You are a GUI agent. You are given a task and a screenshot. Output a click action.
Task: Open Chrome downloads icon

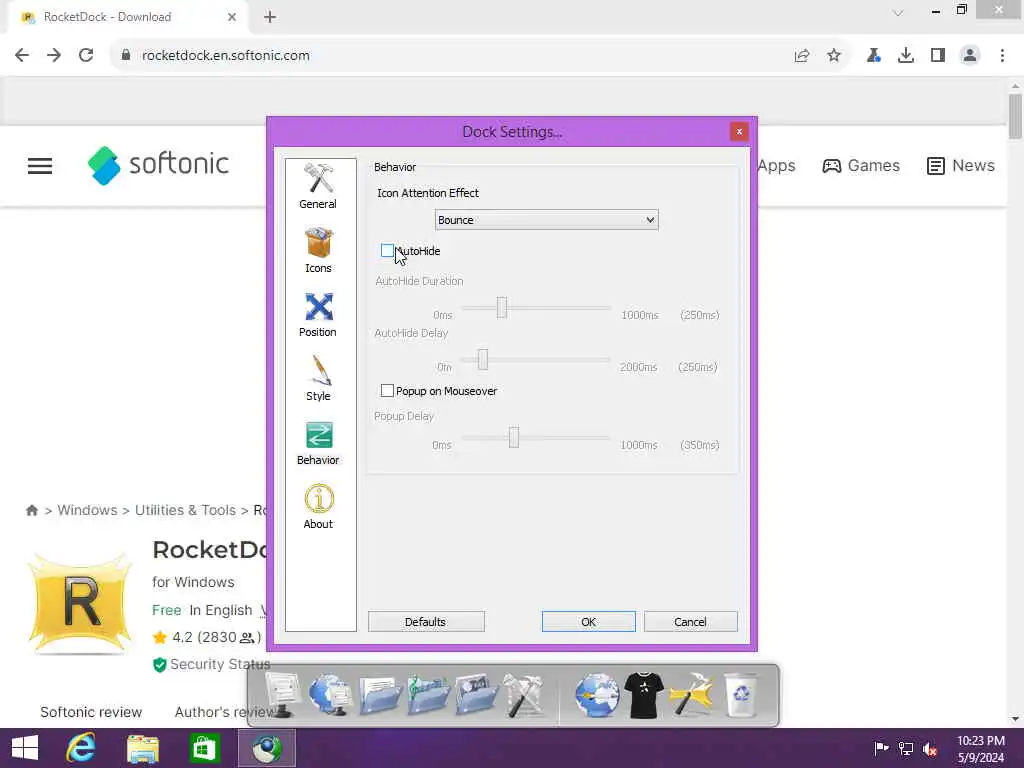coord(906,56)
